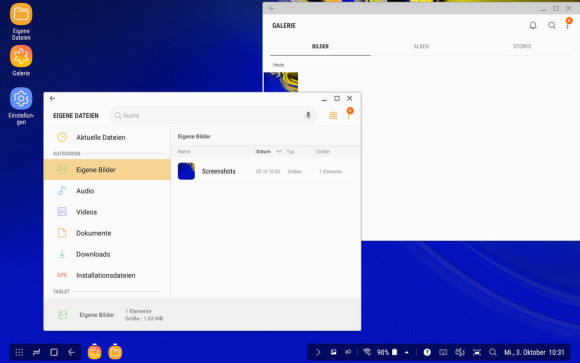The image size is (580, 363).
Task: Launch the Galerie desktop icon
Action: pyautogui.click(x=21, y=61)
